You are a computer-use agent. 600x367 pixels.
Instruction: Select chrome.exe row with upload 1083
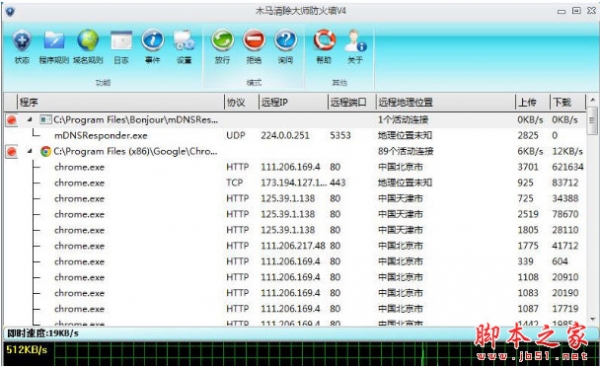pos(295,293)
